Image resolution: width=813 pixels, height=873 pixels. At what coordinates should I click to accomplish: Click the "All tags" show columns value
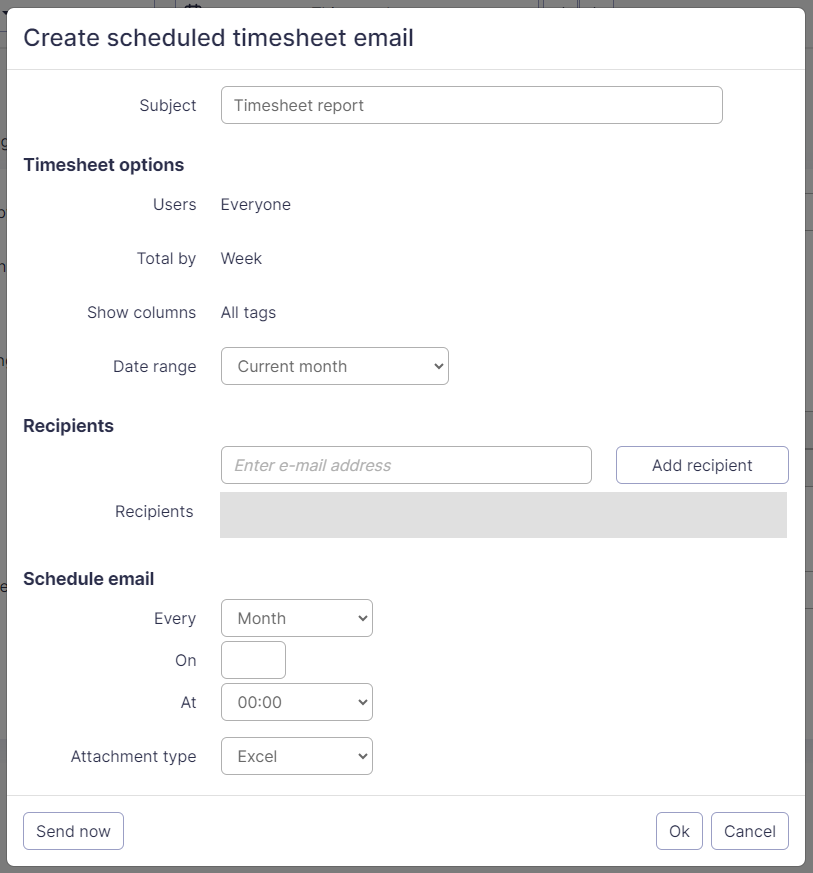click(x=248, y=313)
